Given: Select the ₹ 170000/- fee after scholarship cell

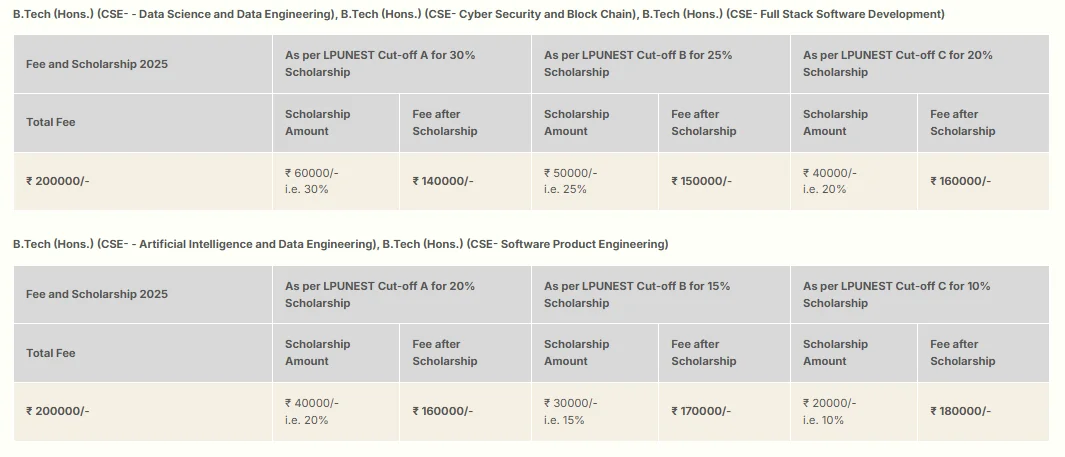Looking at the screenshot, I should 724,412.
